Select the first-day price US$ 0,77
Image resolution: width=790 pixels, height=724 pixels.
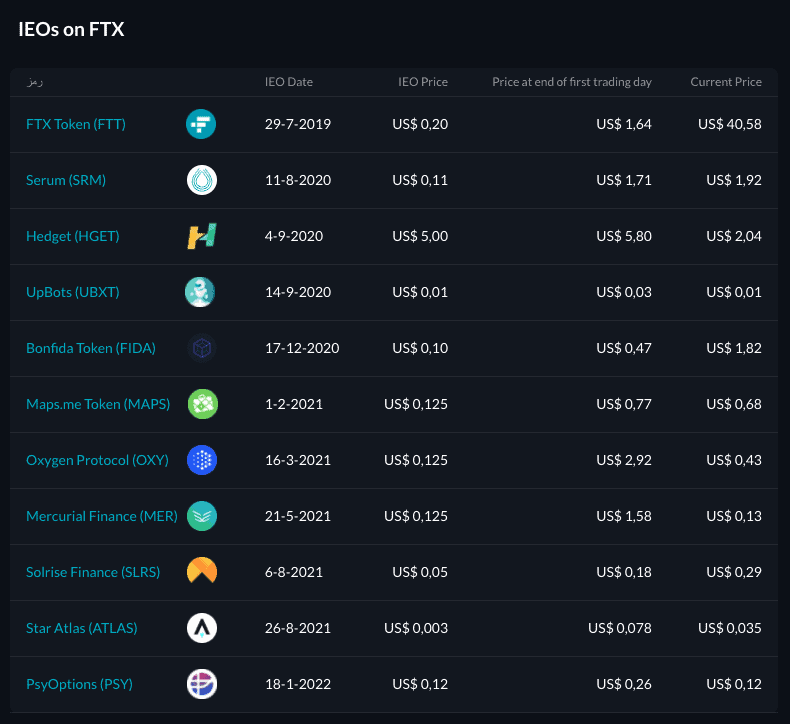pos(624,404)
